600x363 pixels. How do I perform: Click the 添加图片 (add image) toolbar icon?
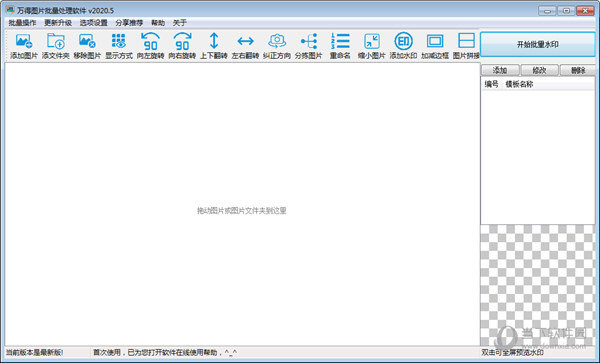24,46
